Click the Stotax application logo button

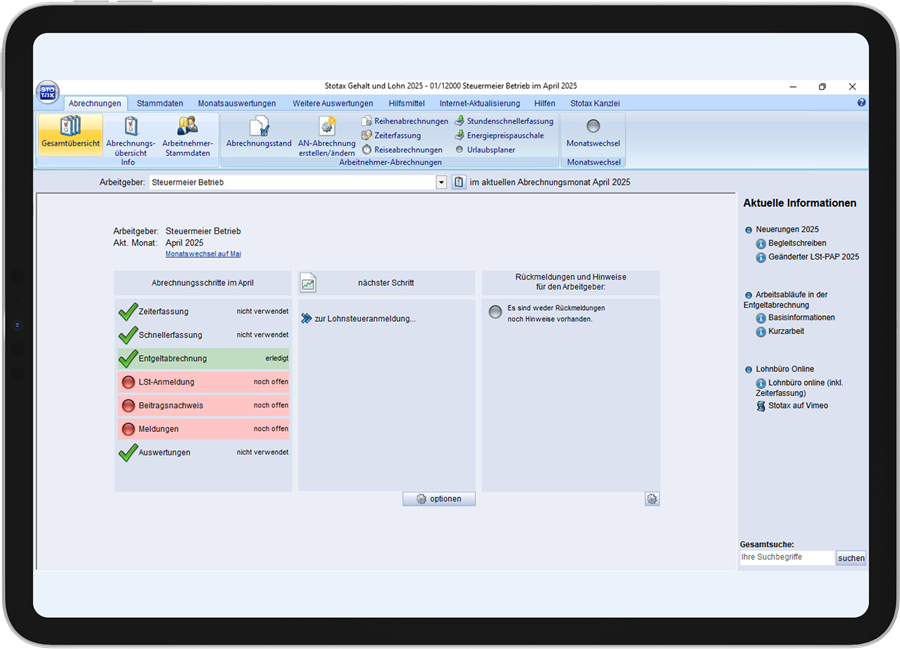(48, 92)
